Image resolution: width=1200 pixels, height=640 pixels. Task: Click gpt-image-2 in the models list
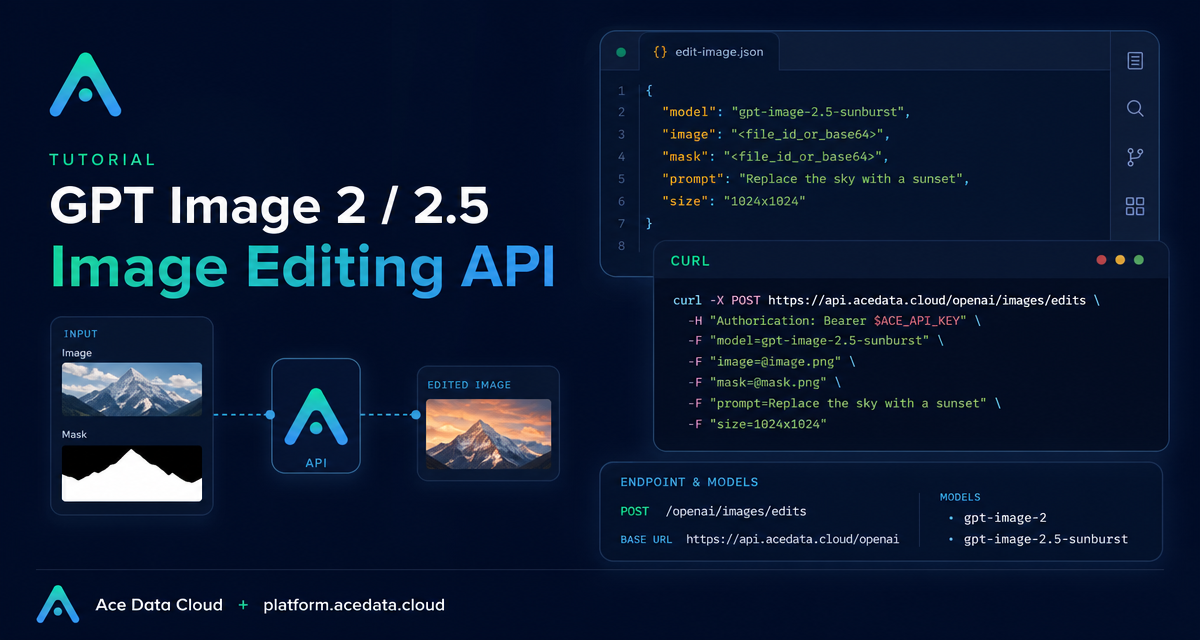(x=1005, y=518)
